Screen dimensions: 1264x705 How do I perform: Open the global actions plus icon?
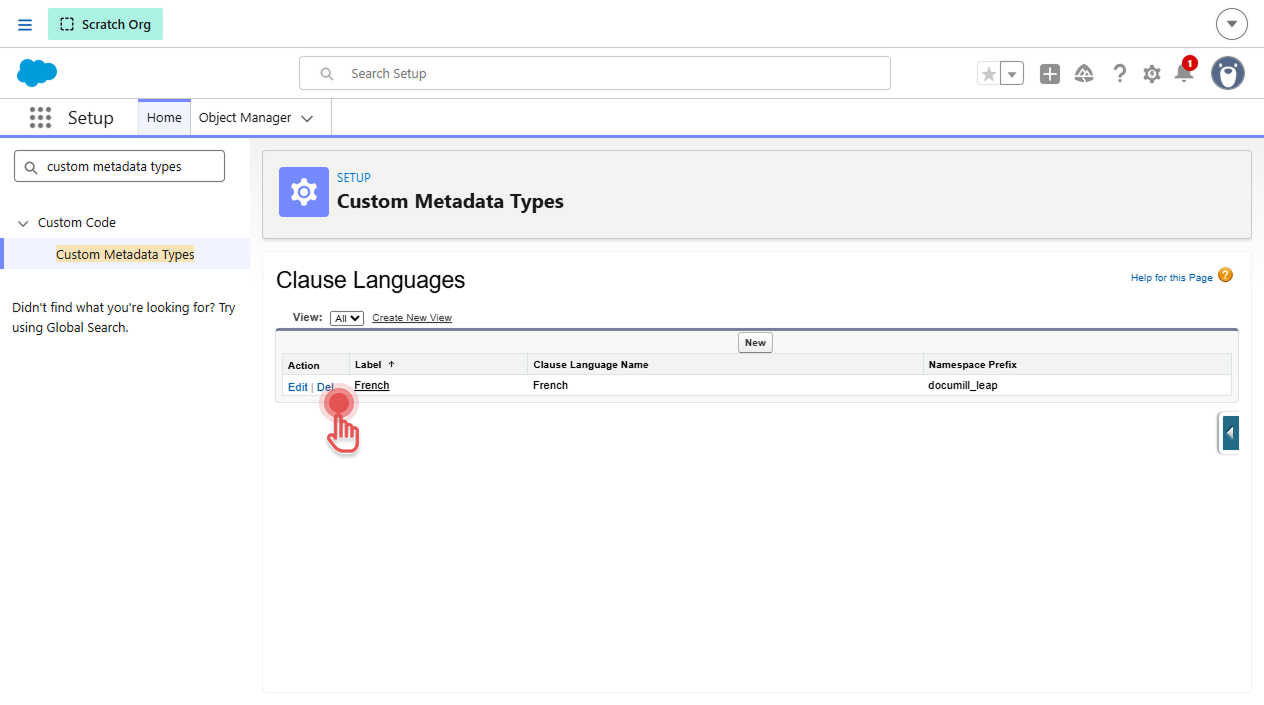[x=1049, y=74]
